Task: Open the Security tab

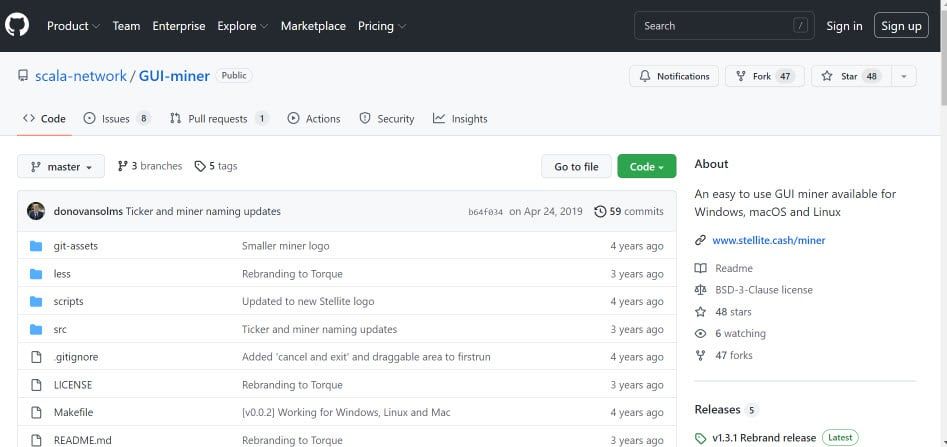Action: coord(387,119)
